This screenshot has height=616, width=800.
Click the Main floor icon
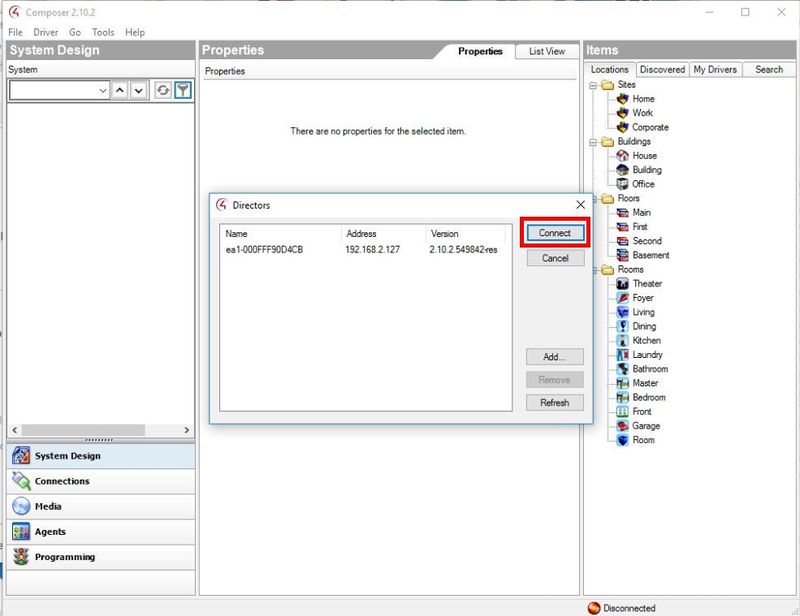click(x=622, y=212)
